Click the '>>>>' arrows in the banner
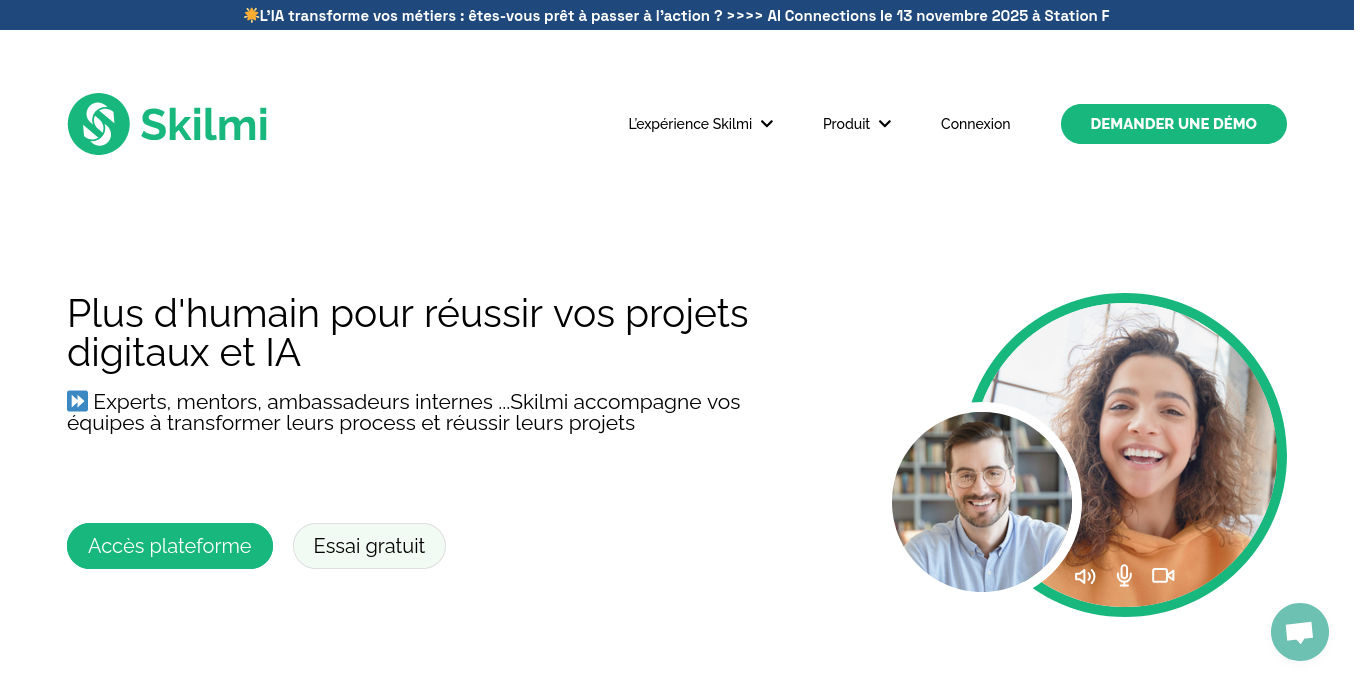This screenshot has width=1366, height=682. [x=744, y=16]
